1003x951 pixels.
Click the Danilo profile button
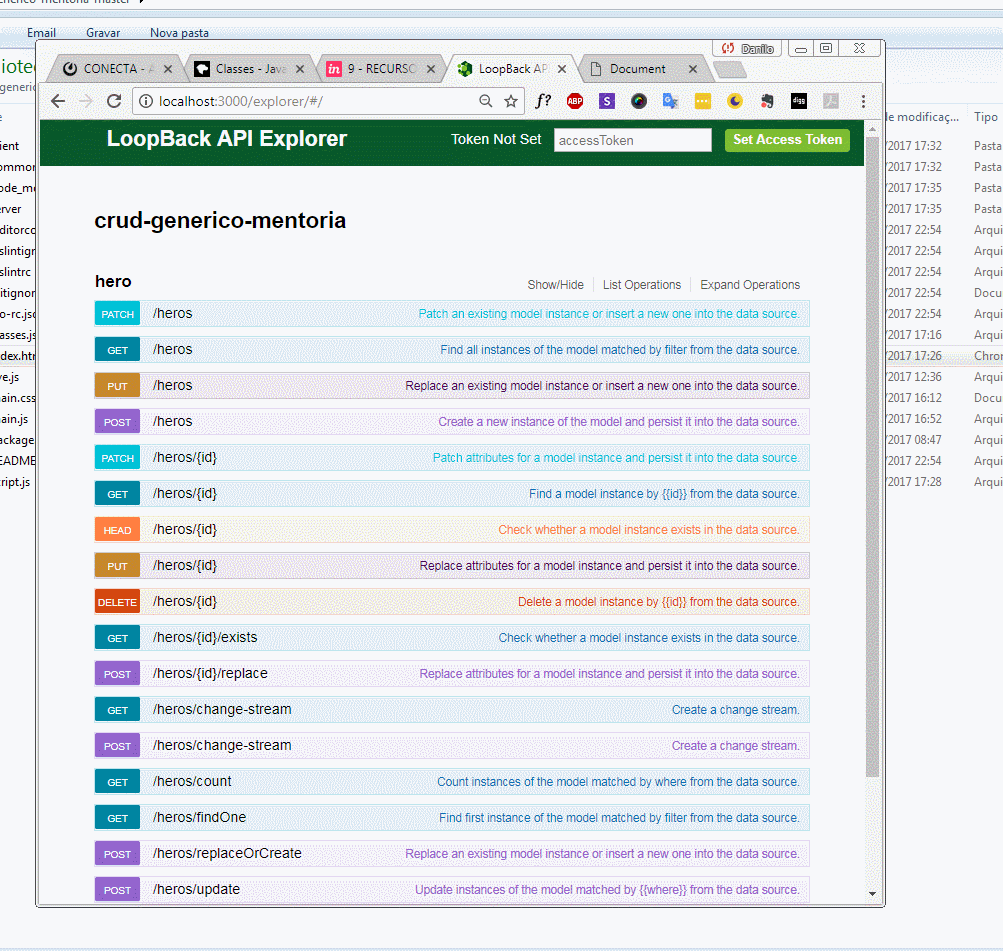(747, 49)
